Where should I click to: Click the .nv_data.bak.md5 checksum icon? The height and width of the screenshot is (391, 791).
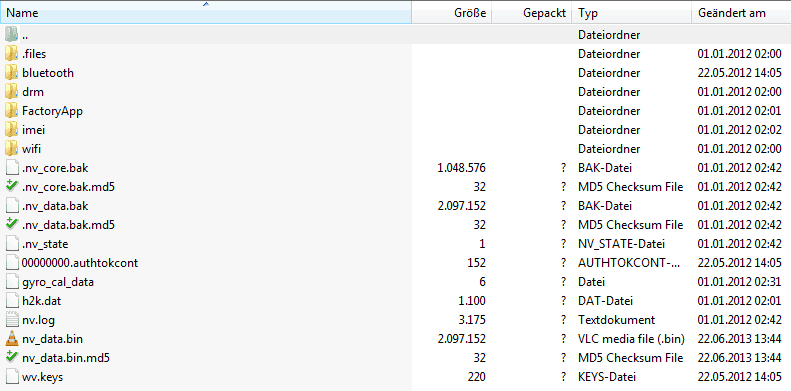click(11, 225)
